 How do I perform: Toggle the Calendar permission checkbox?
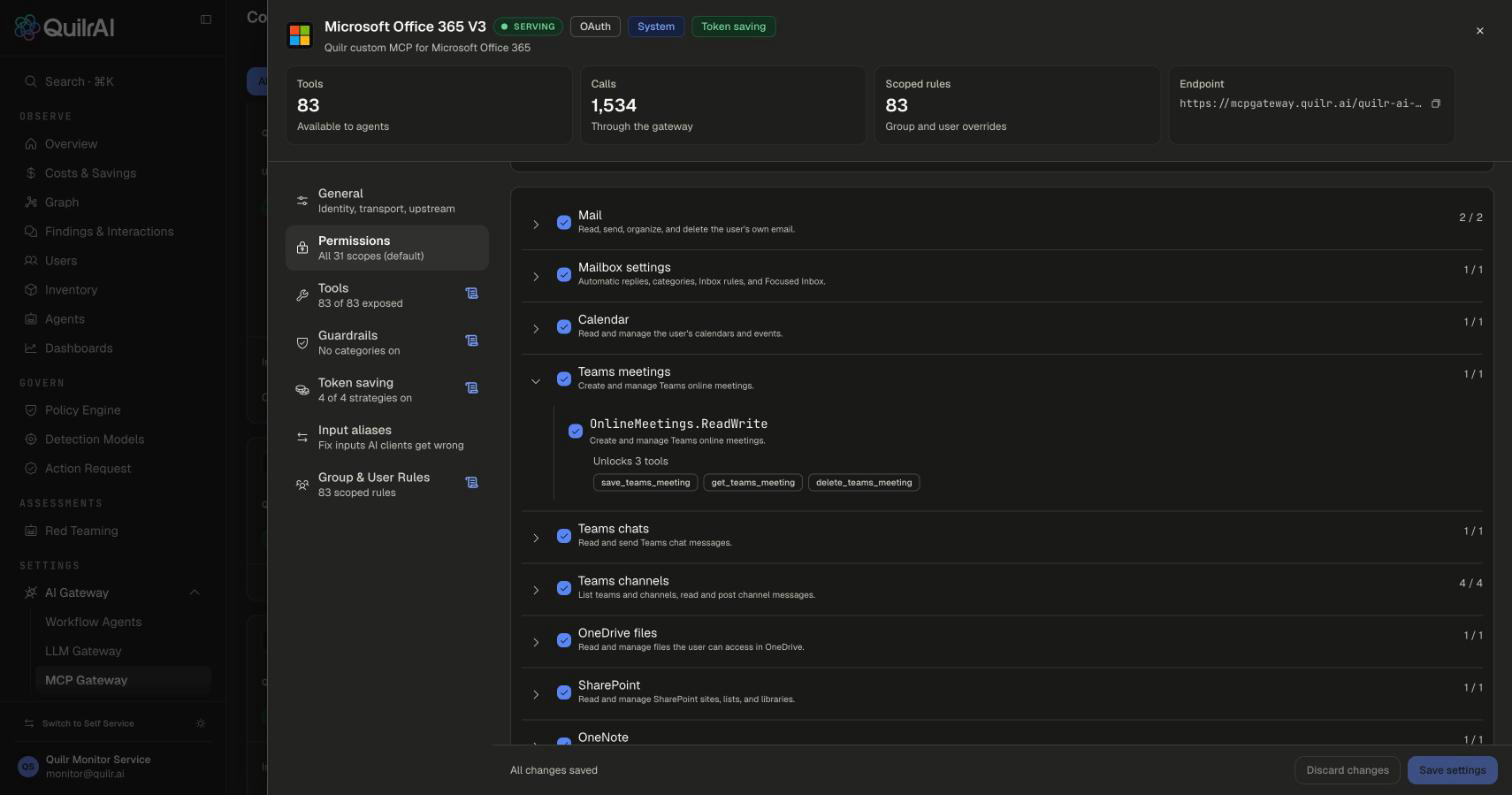[x=564, y=327]
